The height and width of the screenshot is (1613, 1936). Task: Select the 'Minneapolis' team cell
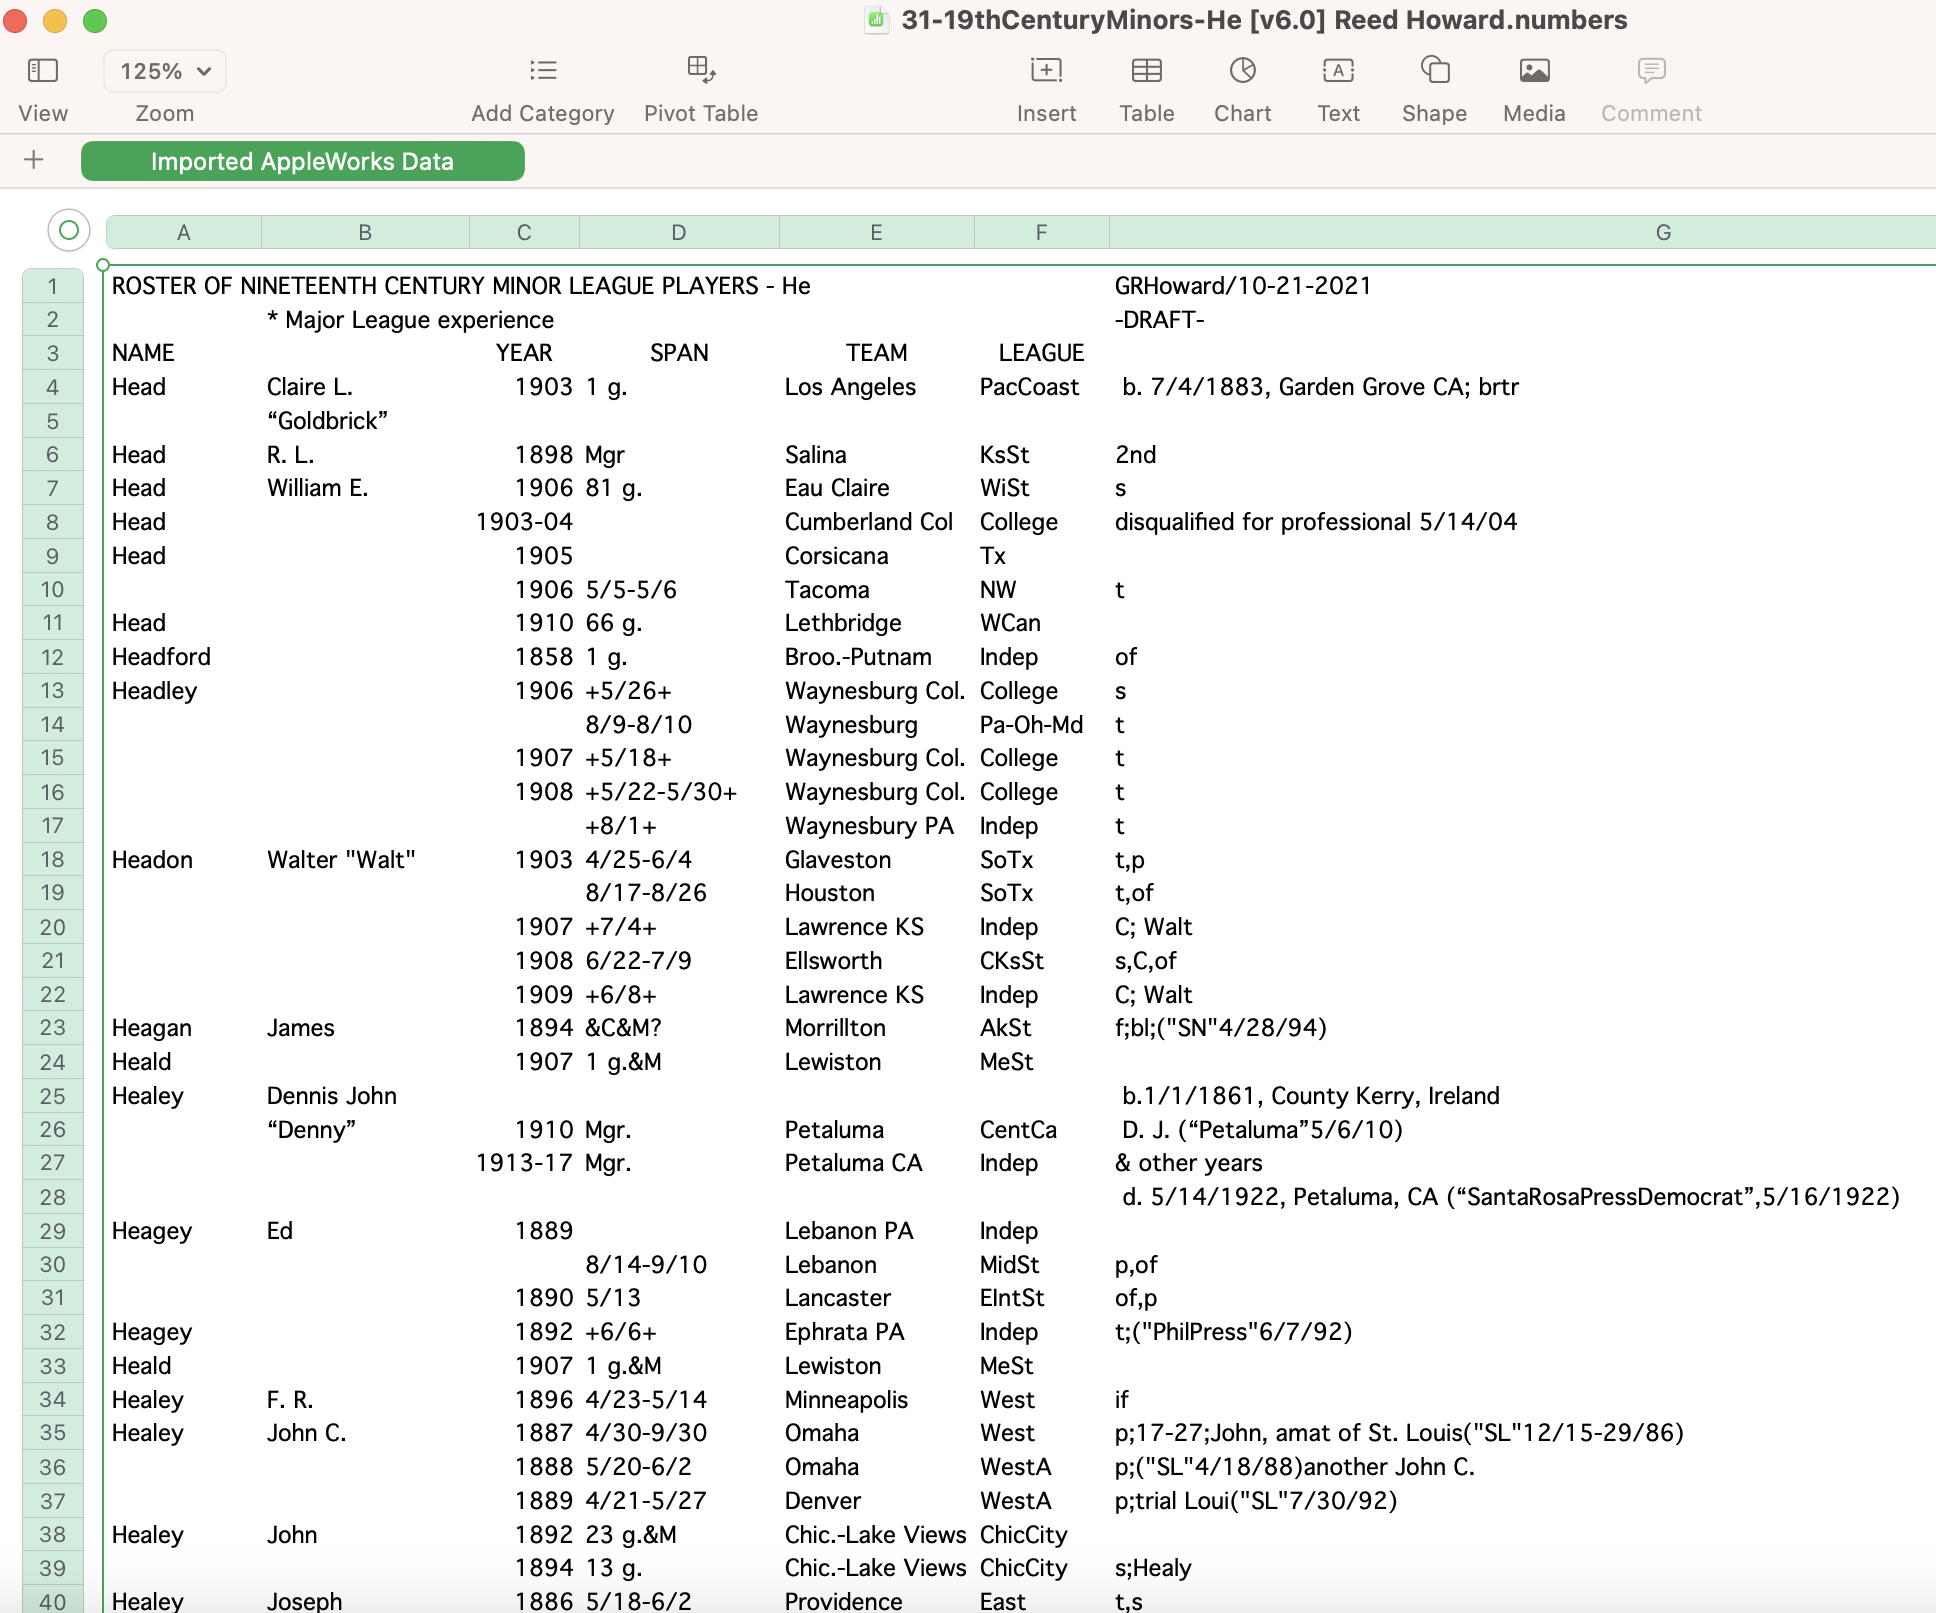click(x=846, y=1400)
